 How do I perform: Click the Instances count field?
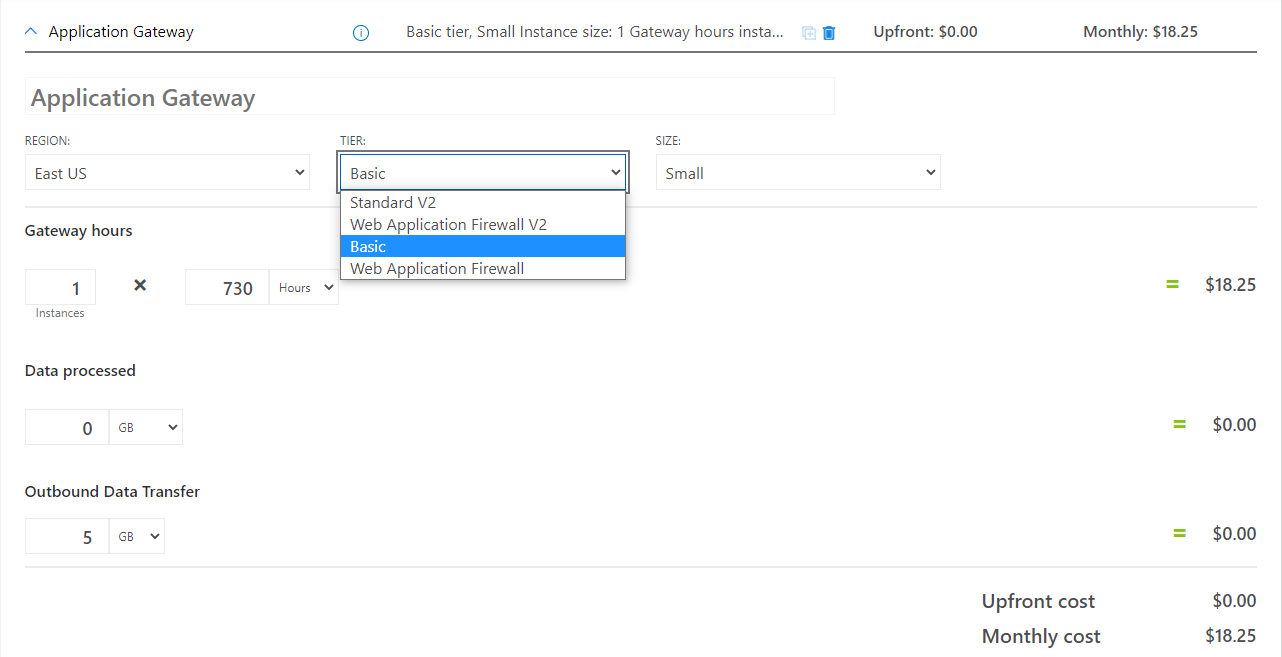[x=60, y=287]
